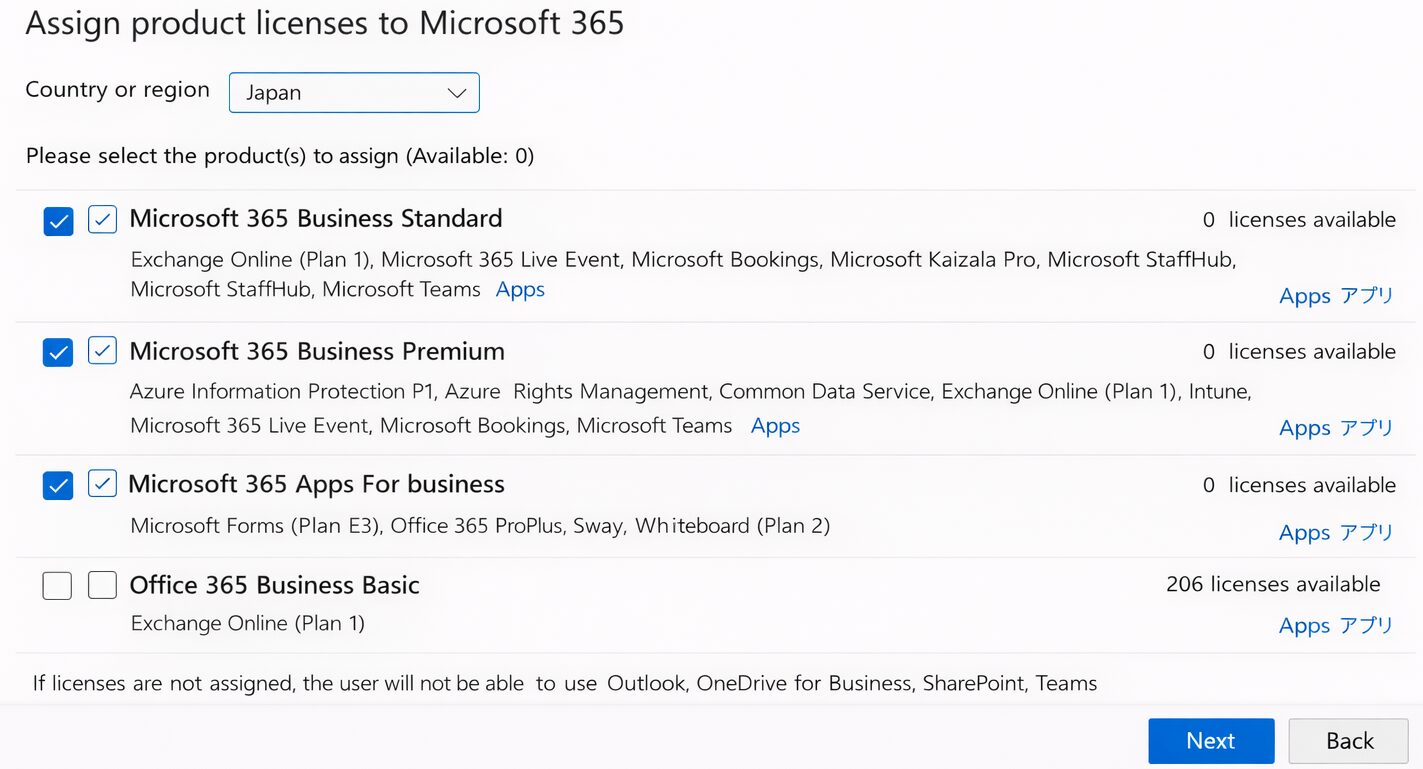Click the inline Apps link after Microsoft Teams in Business Standard
The image size is (1423, 769).
[x=520, y=289]
